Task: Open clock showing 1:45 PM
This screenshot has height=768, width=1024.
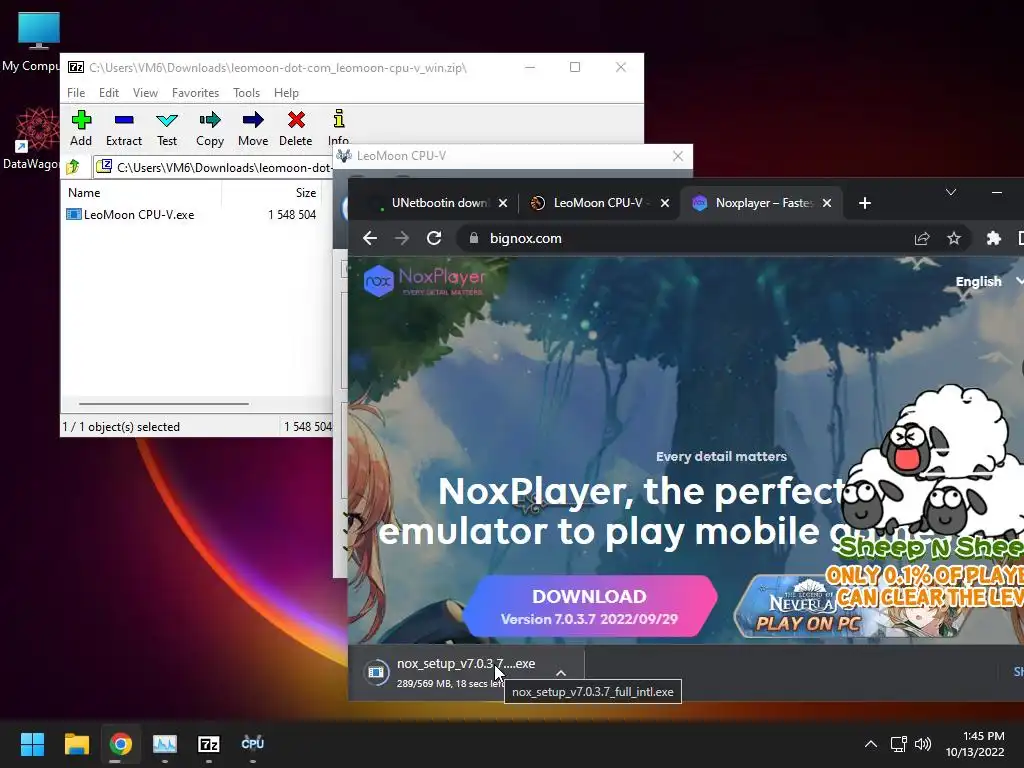Action: (975, 744)
